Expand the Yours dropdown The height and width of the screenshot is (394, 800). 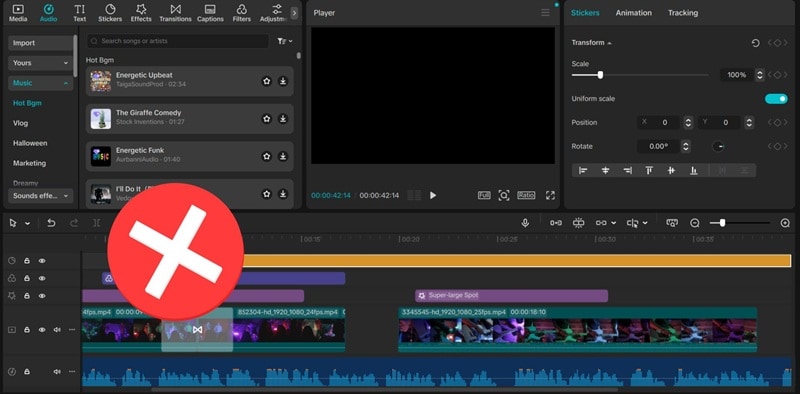tap(40, 63)
